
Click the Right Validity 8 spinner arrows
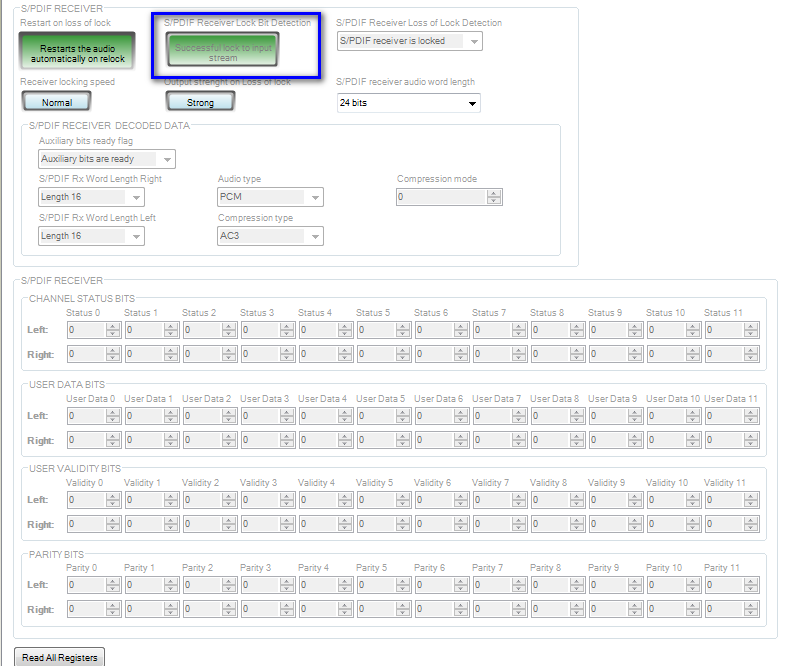click(577, 524)
